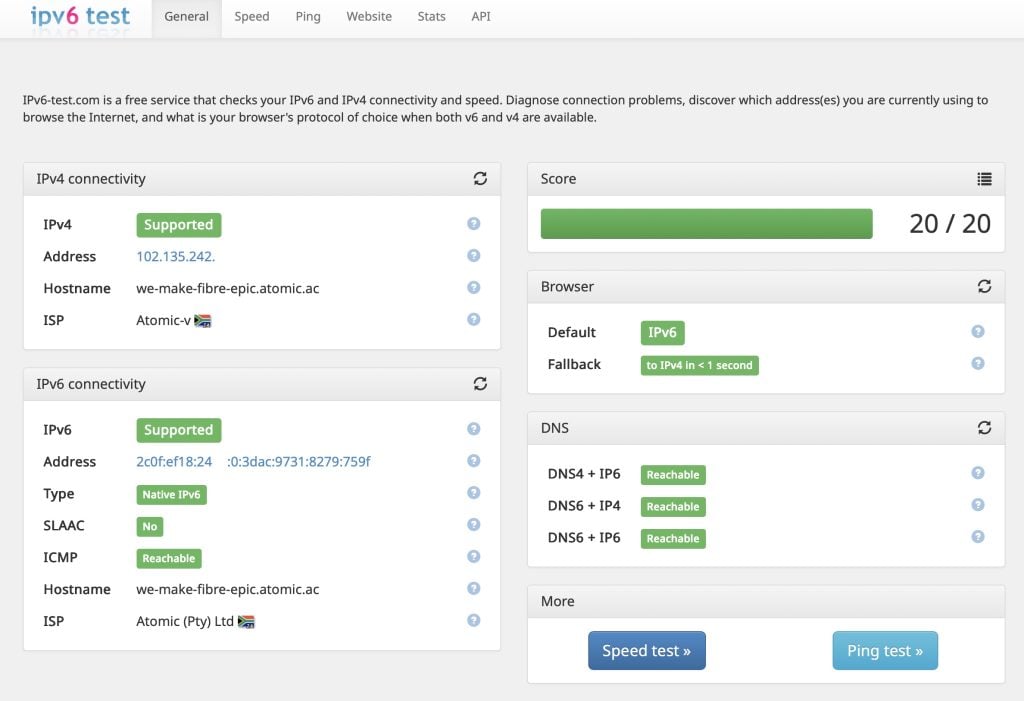Click the Atomic-v ISP name
Image resolution: width=1024 pixels, height=701 pixels.
pyautogui.click(x=163, y=320)
